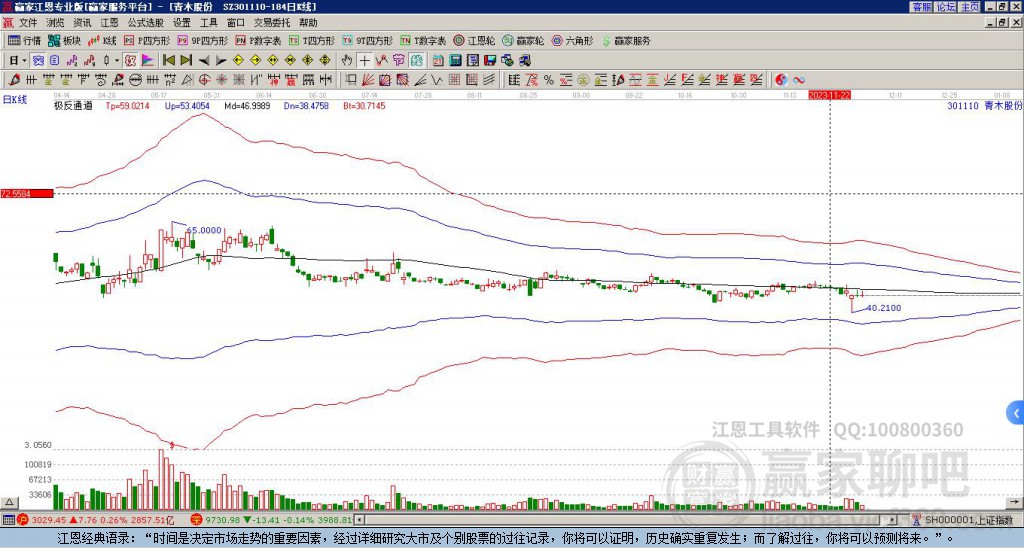
Task: Select the angle line drawing tool
Action: pos(420,80)
